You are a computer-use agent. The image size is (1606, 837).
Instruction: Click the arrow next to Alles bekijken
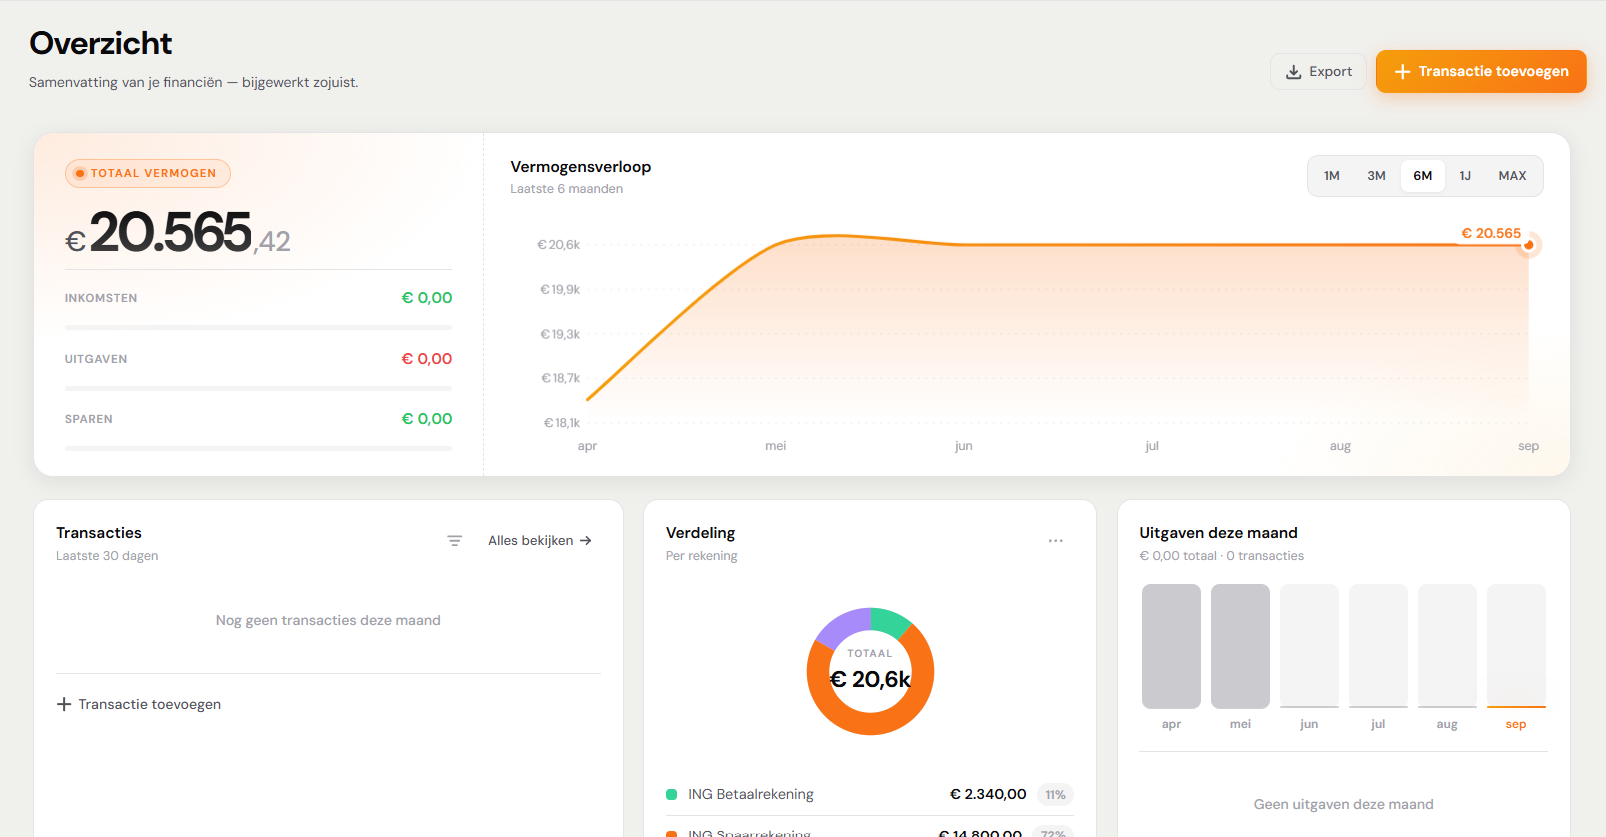coord(586,541)
